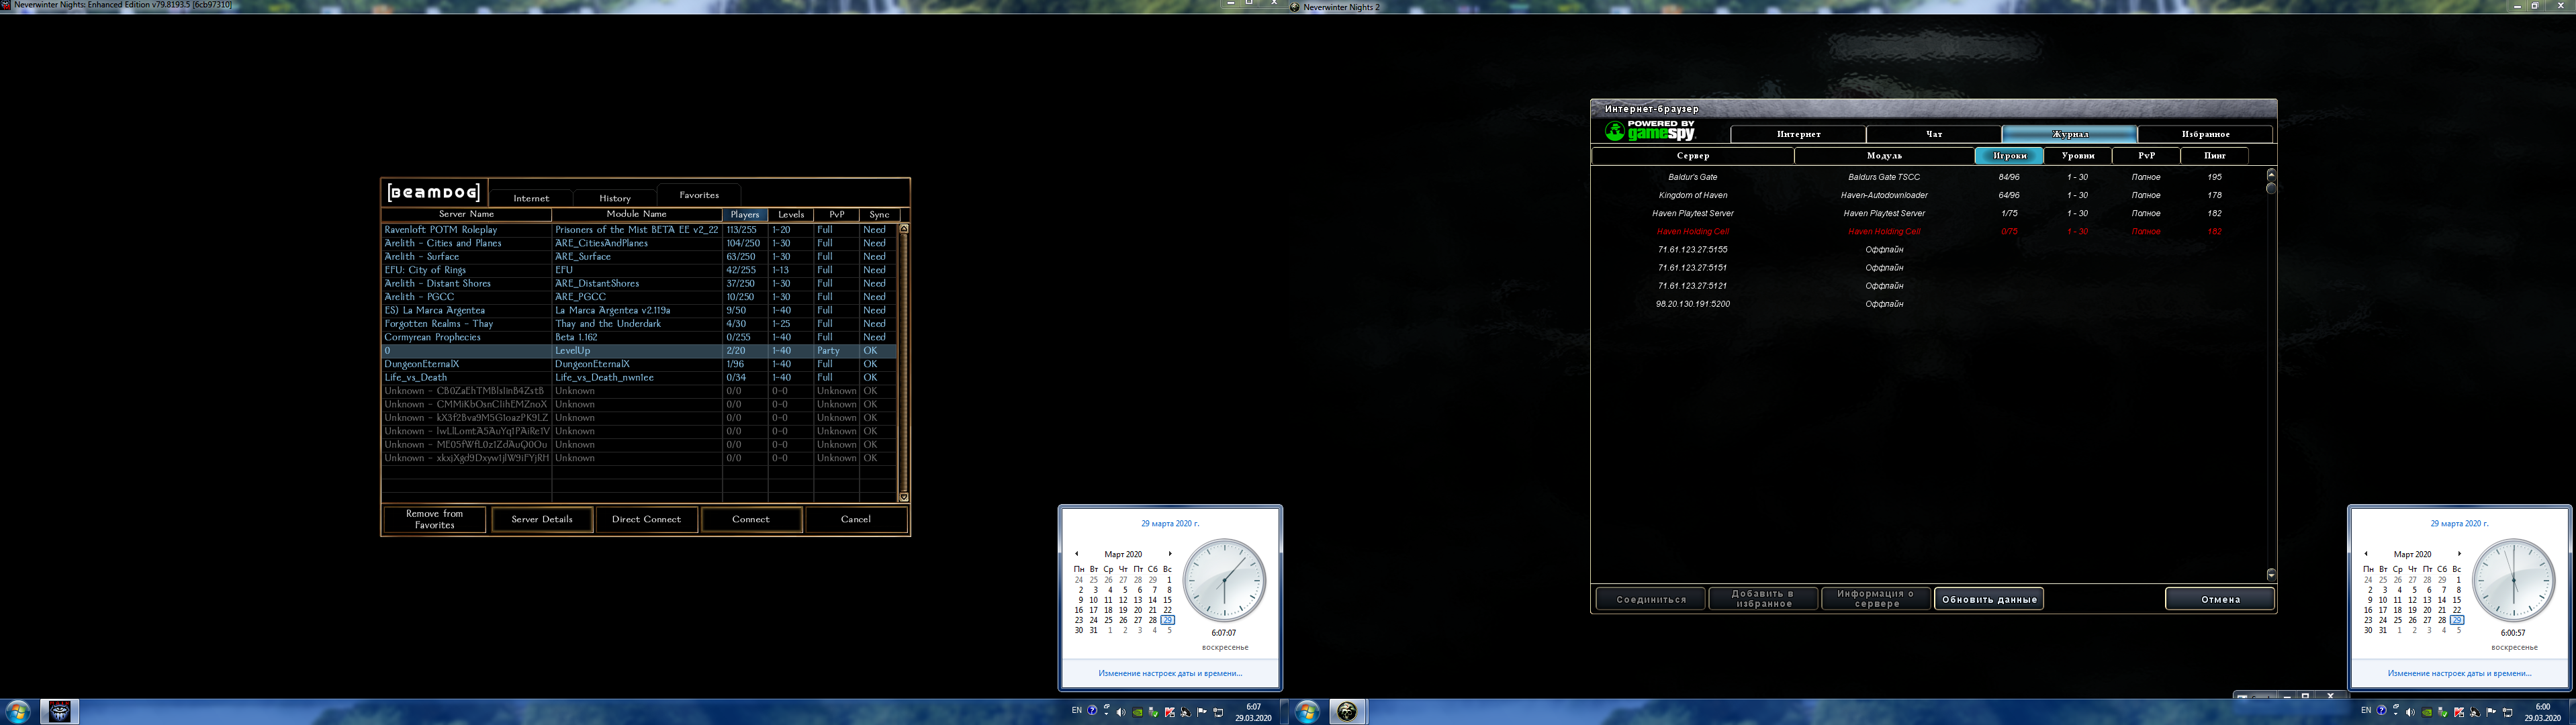Image resolution: width=2576 pixels, height=725 pixels.
Task: Click the GameSpy logo in Интернет-браузер window
Action: (x=1650, y=131)
